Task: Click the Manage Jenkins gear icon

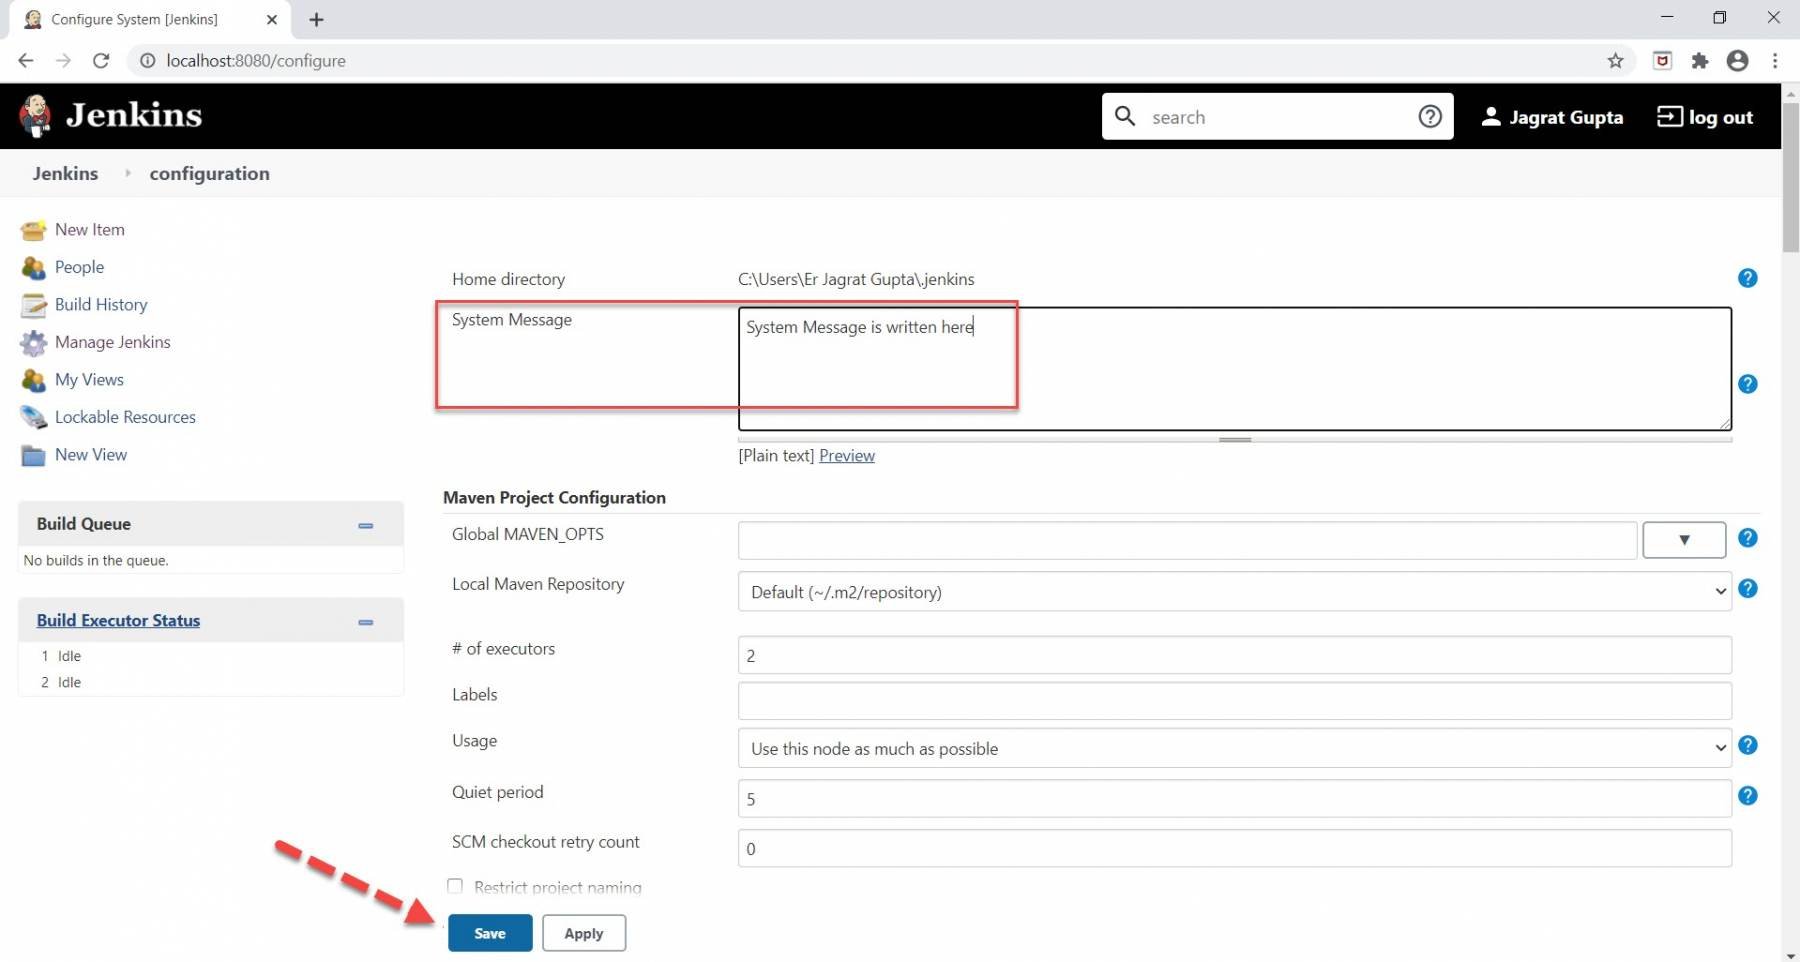Action: (33, 342)
